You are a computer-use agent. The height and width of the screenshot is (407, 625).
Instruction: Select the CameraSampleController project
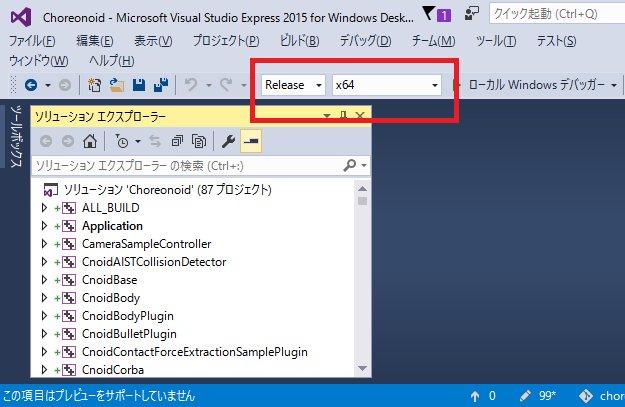click(132, 244)
